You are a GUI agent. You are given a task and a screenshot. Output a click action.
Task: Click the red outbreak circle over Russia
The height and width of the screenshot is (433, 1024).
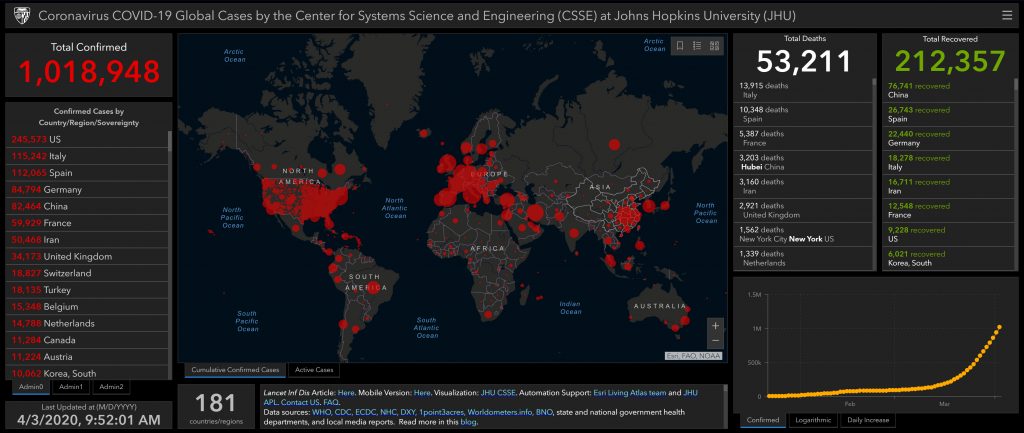point(614,144)
